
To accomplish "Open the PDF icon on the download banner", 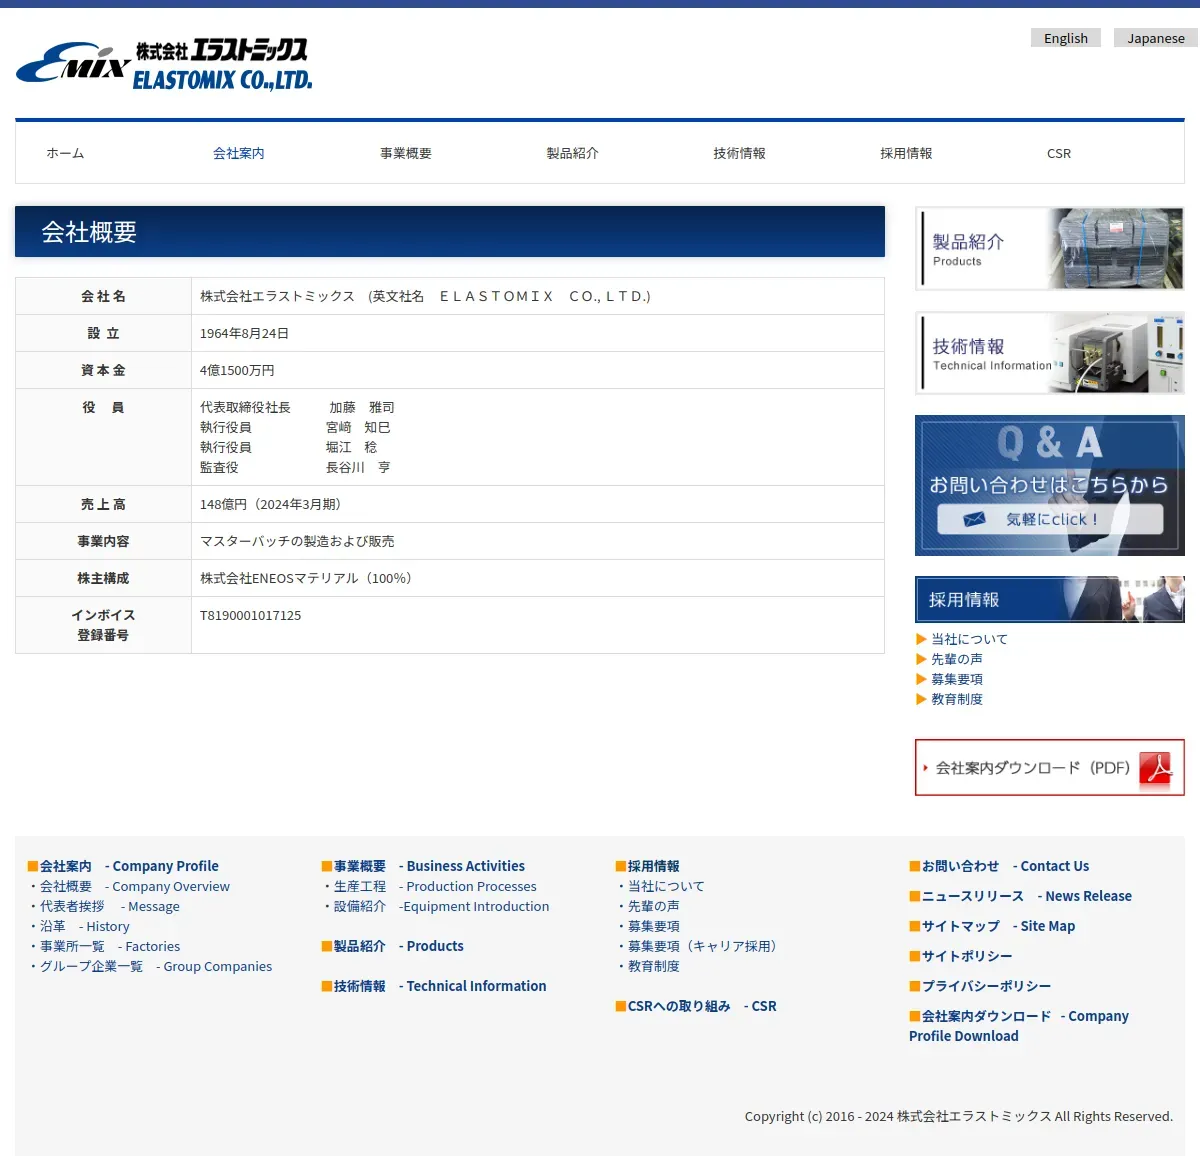I will coord(1157,768).
